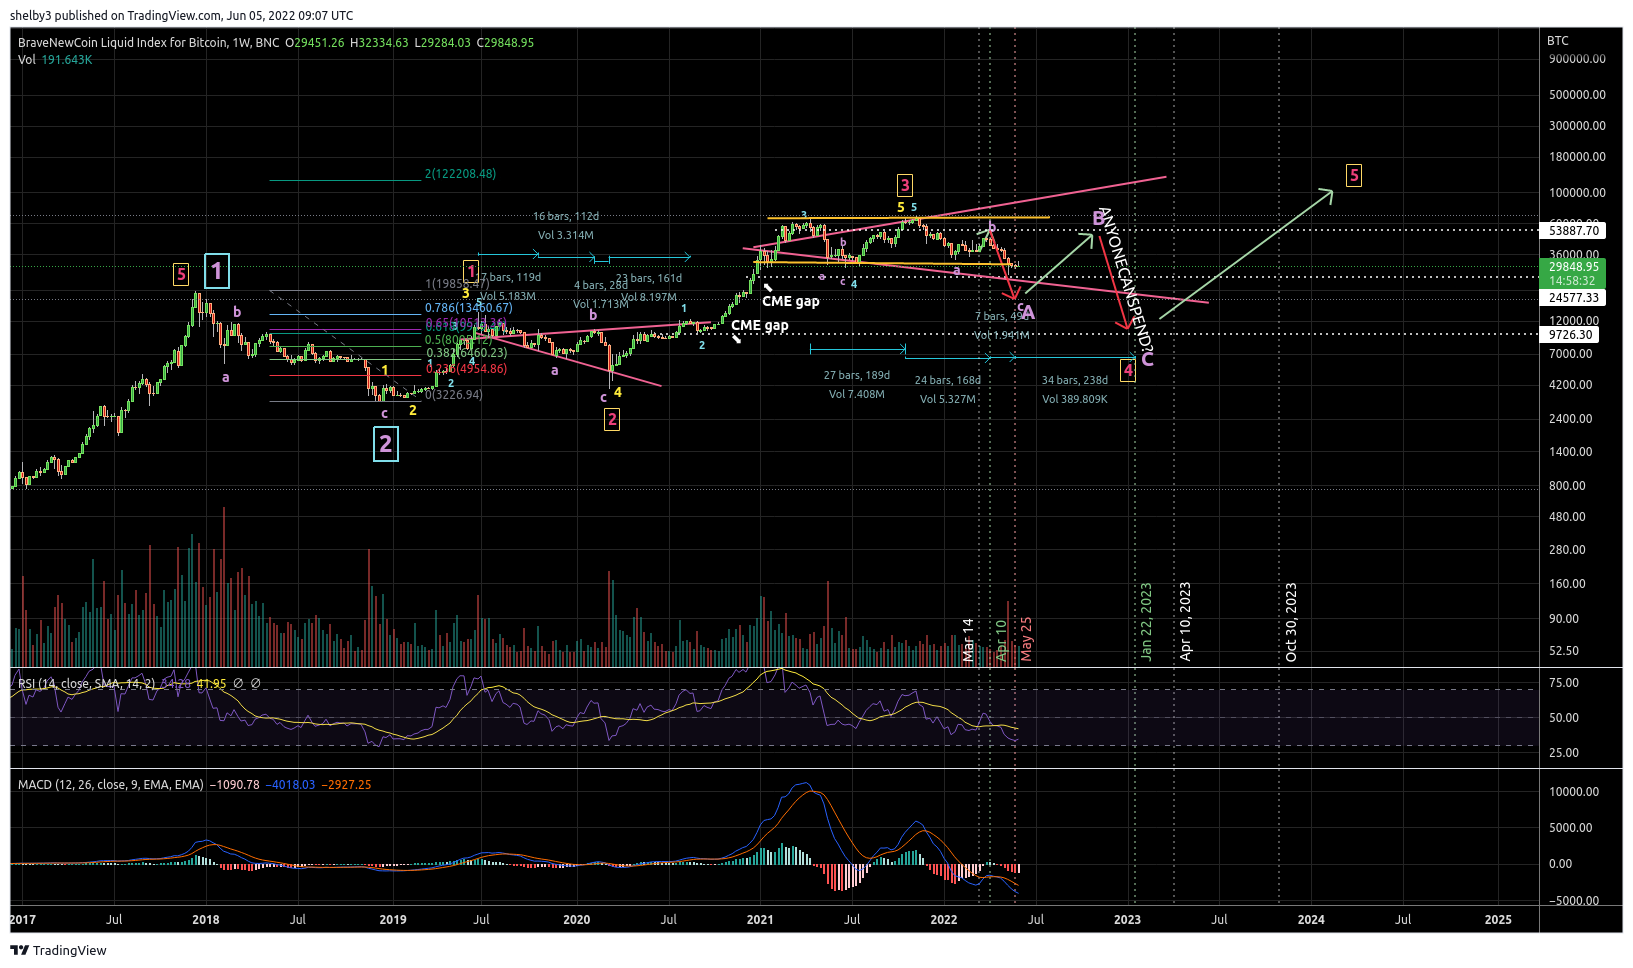Click the large purple letter B label
Viewport: 1633px width, 968px height.
pyautogui.click(x=1098, y=218)
